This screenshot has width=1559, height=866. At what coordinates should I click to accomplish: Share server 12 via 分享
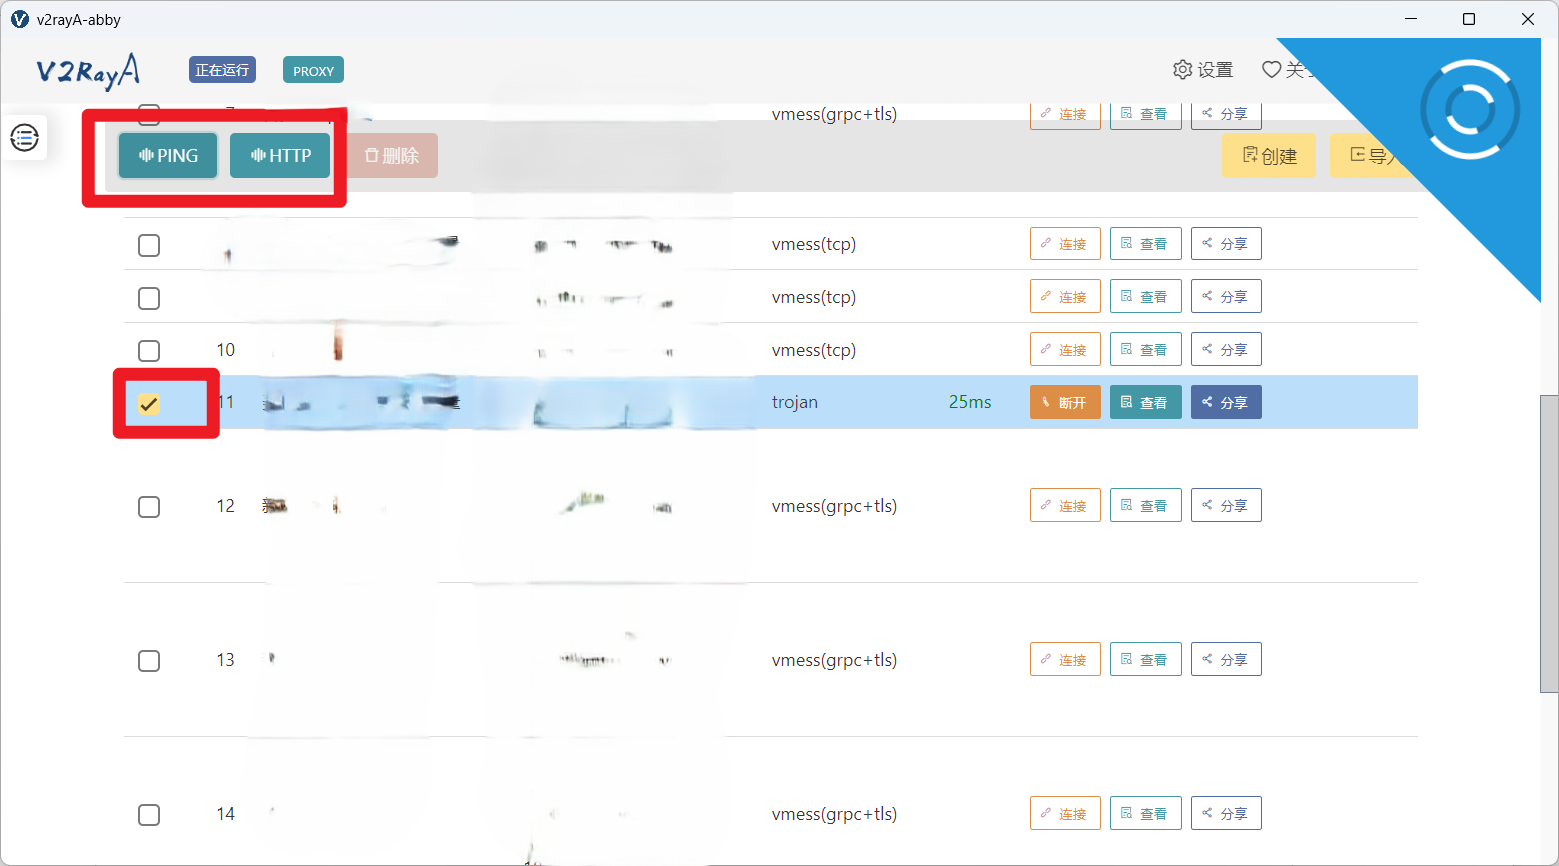coord(1226,505)
